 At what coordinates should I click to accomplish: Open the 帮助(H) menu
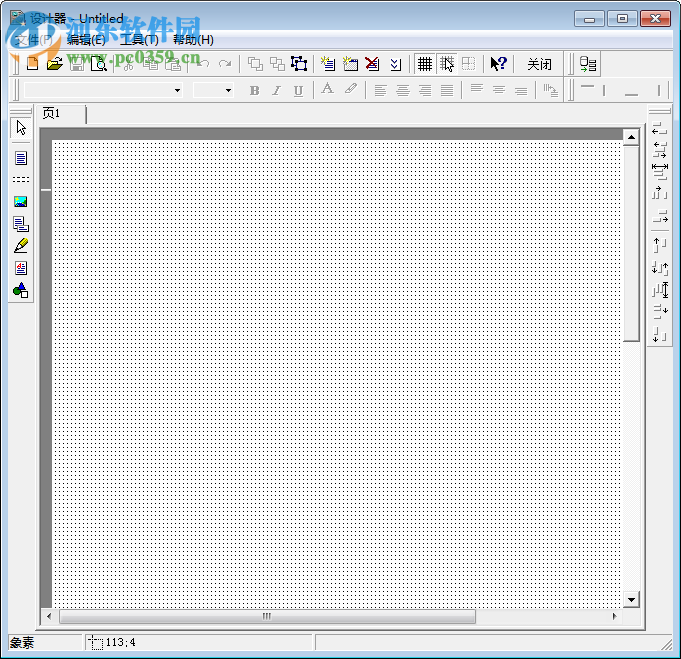click(x=193, y=40)
